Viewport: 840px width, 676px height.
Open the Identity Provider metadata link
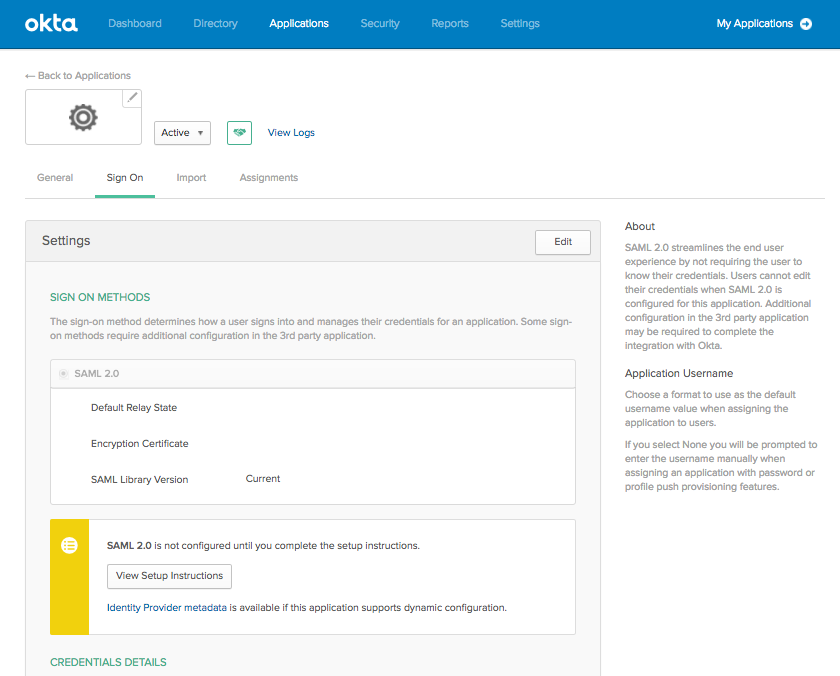click(x=168, y=607)
